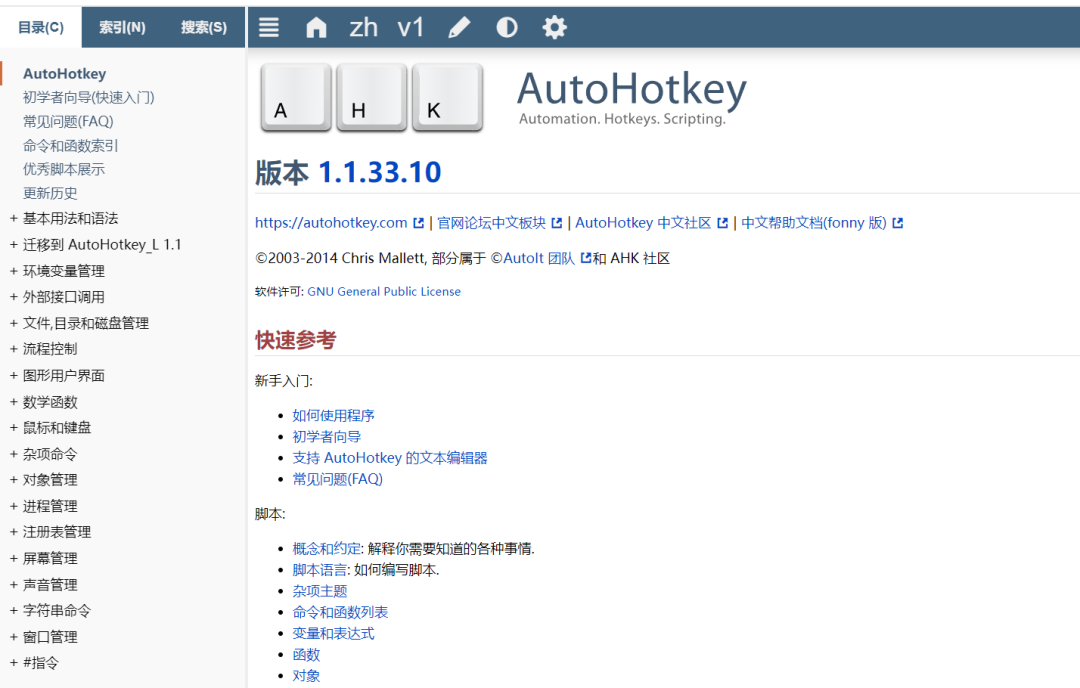Open 优秀脚本展示 in sidebar
This screenshot has height=688, width=1080.
[64, 169]
